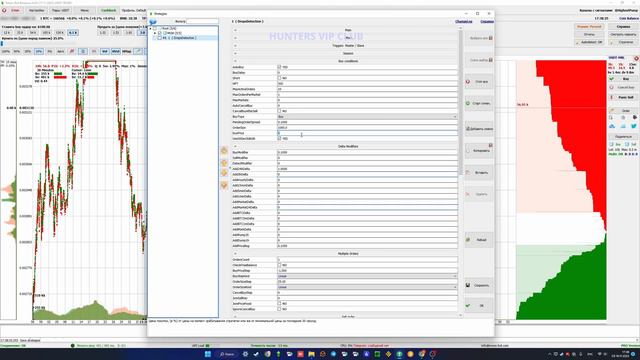Click the Refresh button

pyautogui.click(x=479, y=240)
